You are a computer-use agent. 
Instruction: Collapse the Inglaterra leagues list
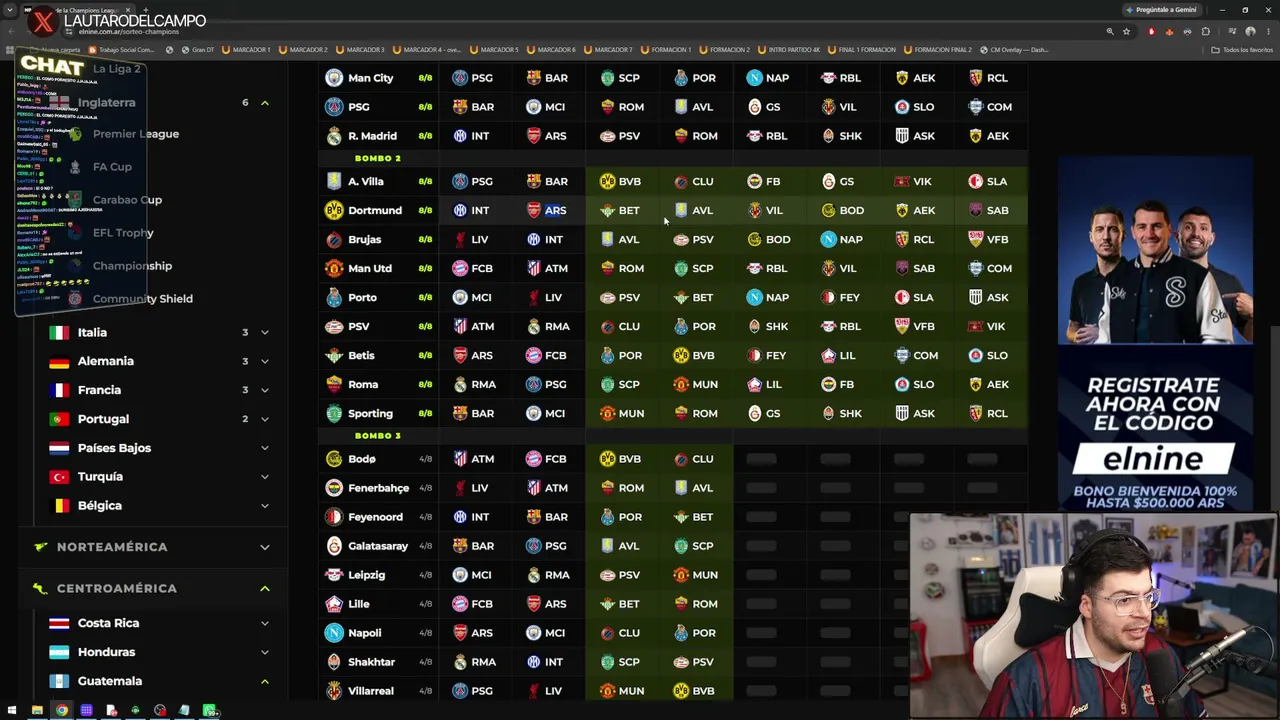click(265, 103)
